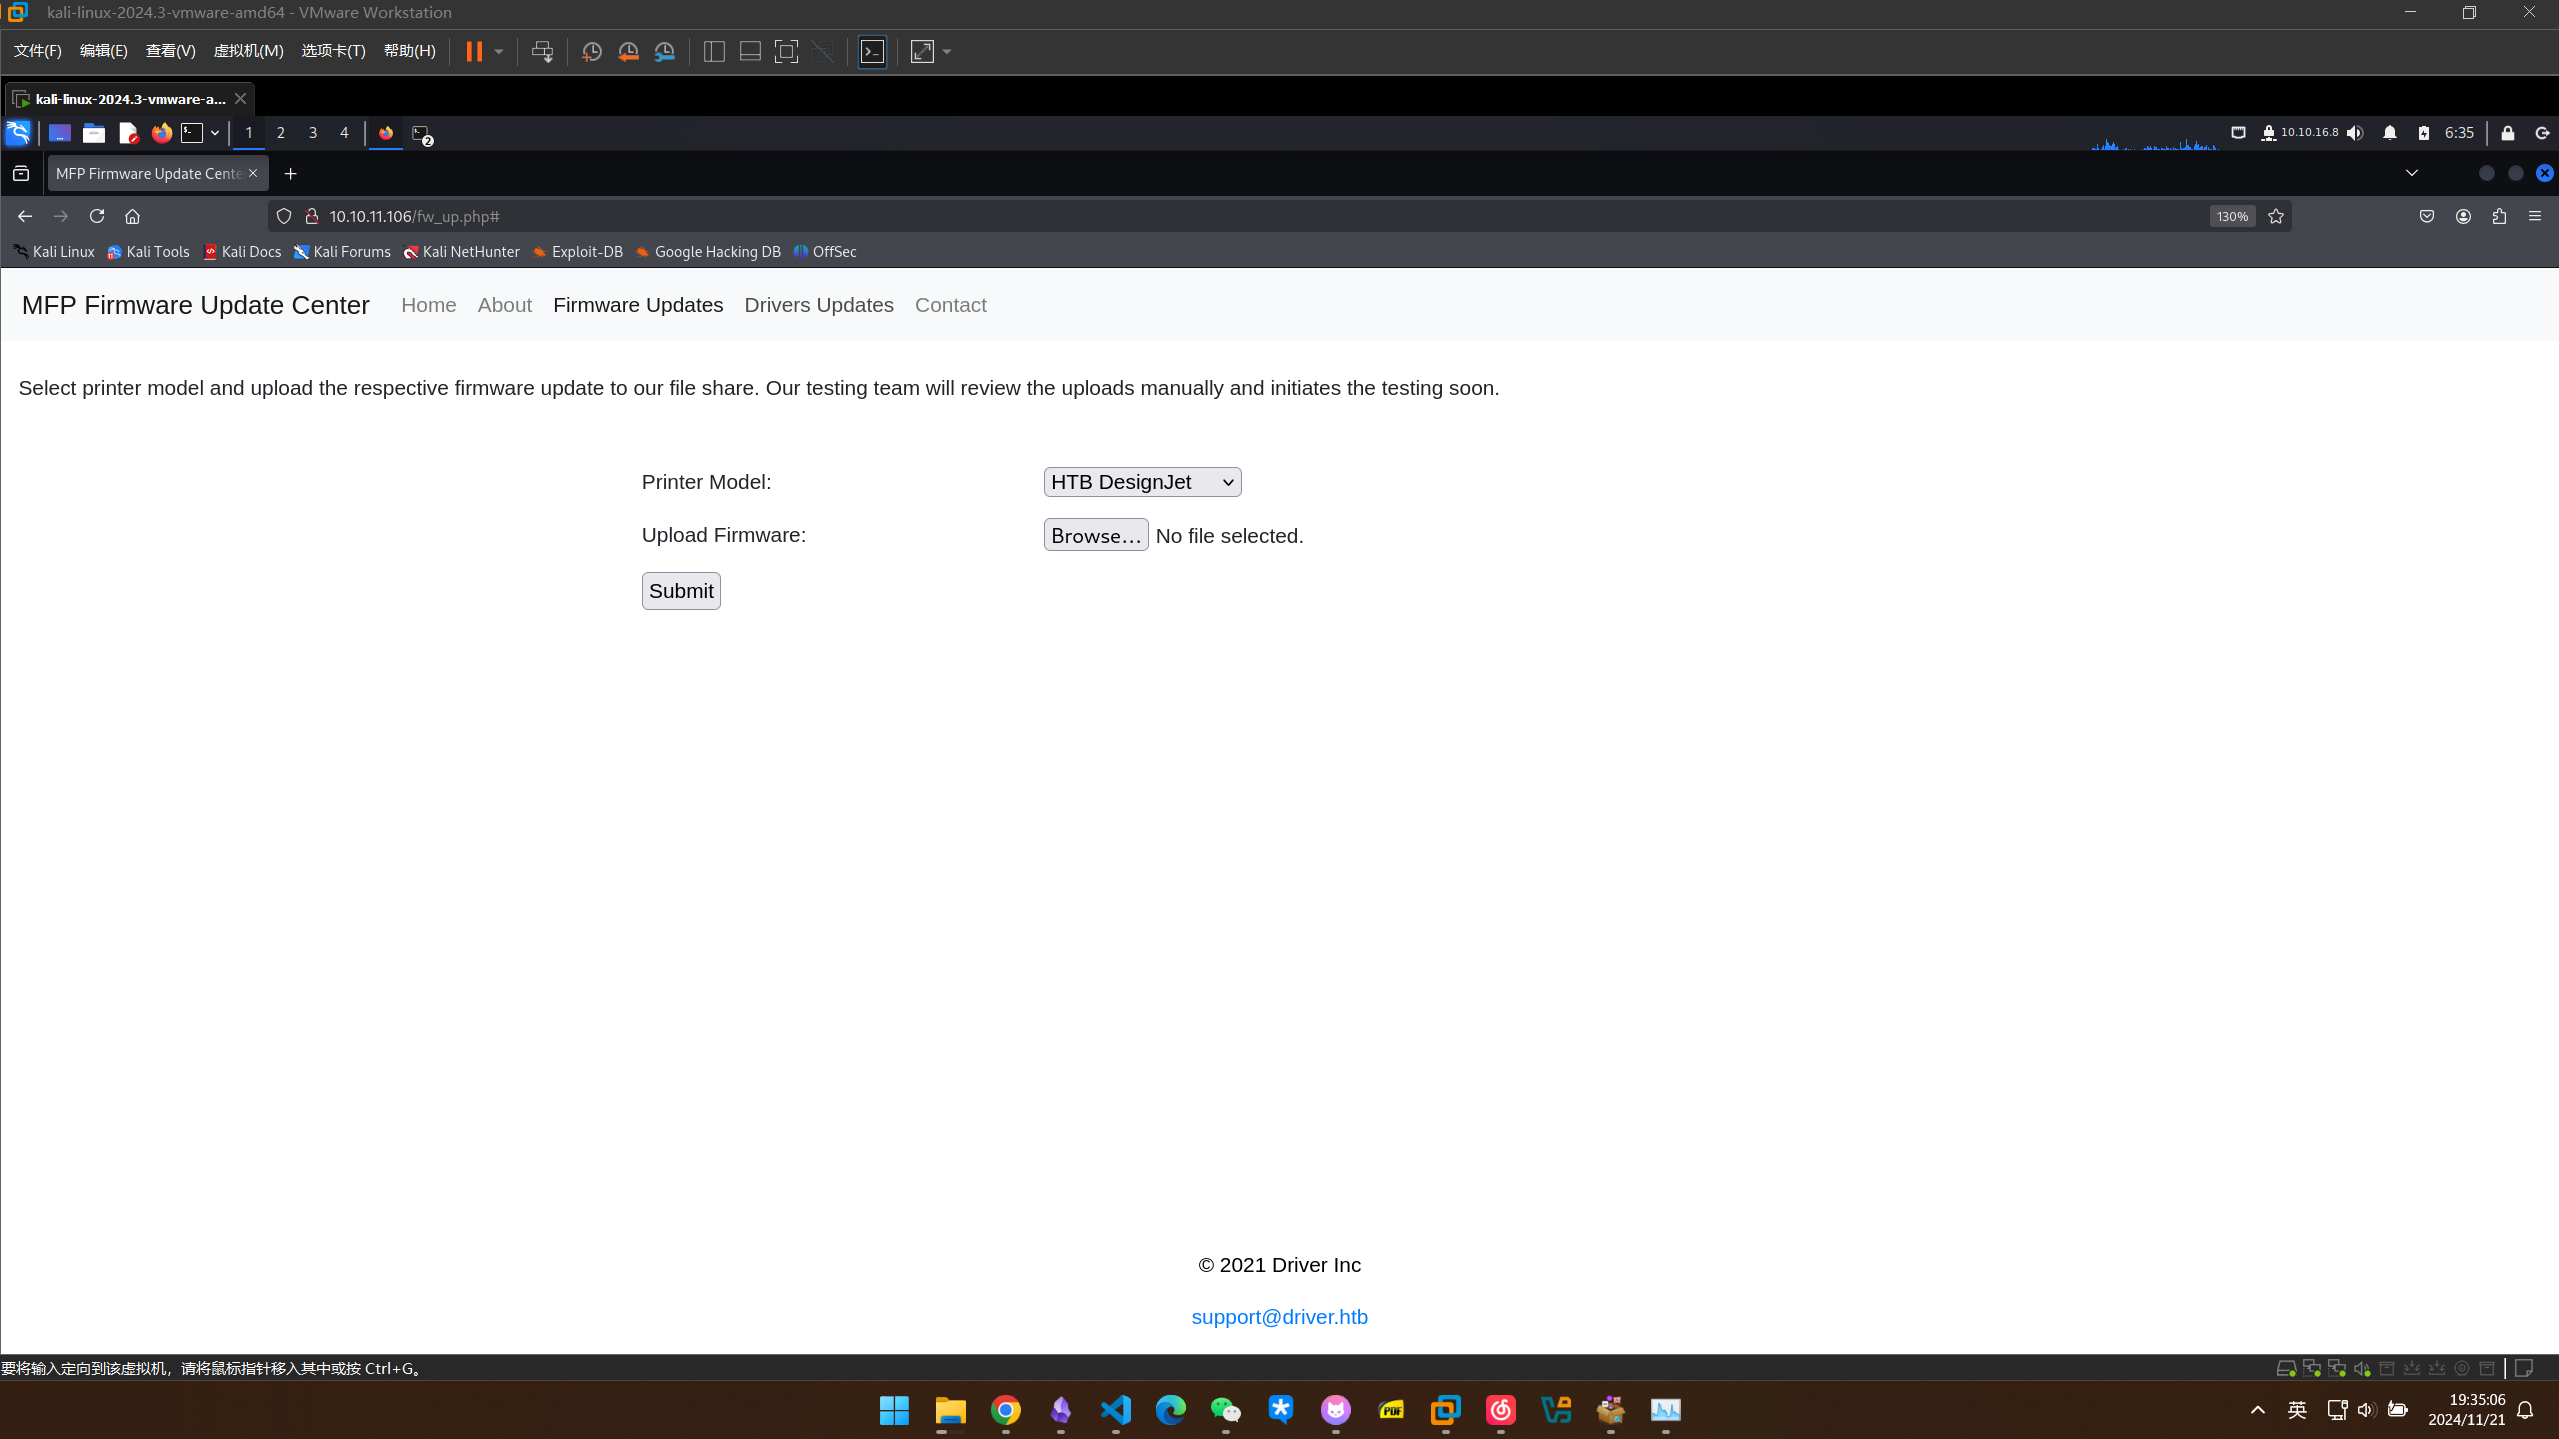This screenshot has width=2559, height=1439.
Task: Open VMware console view icon
Action: (x=872, y=52)
